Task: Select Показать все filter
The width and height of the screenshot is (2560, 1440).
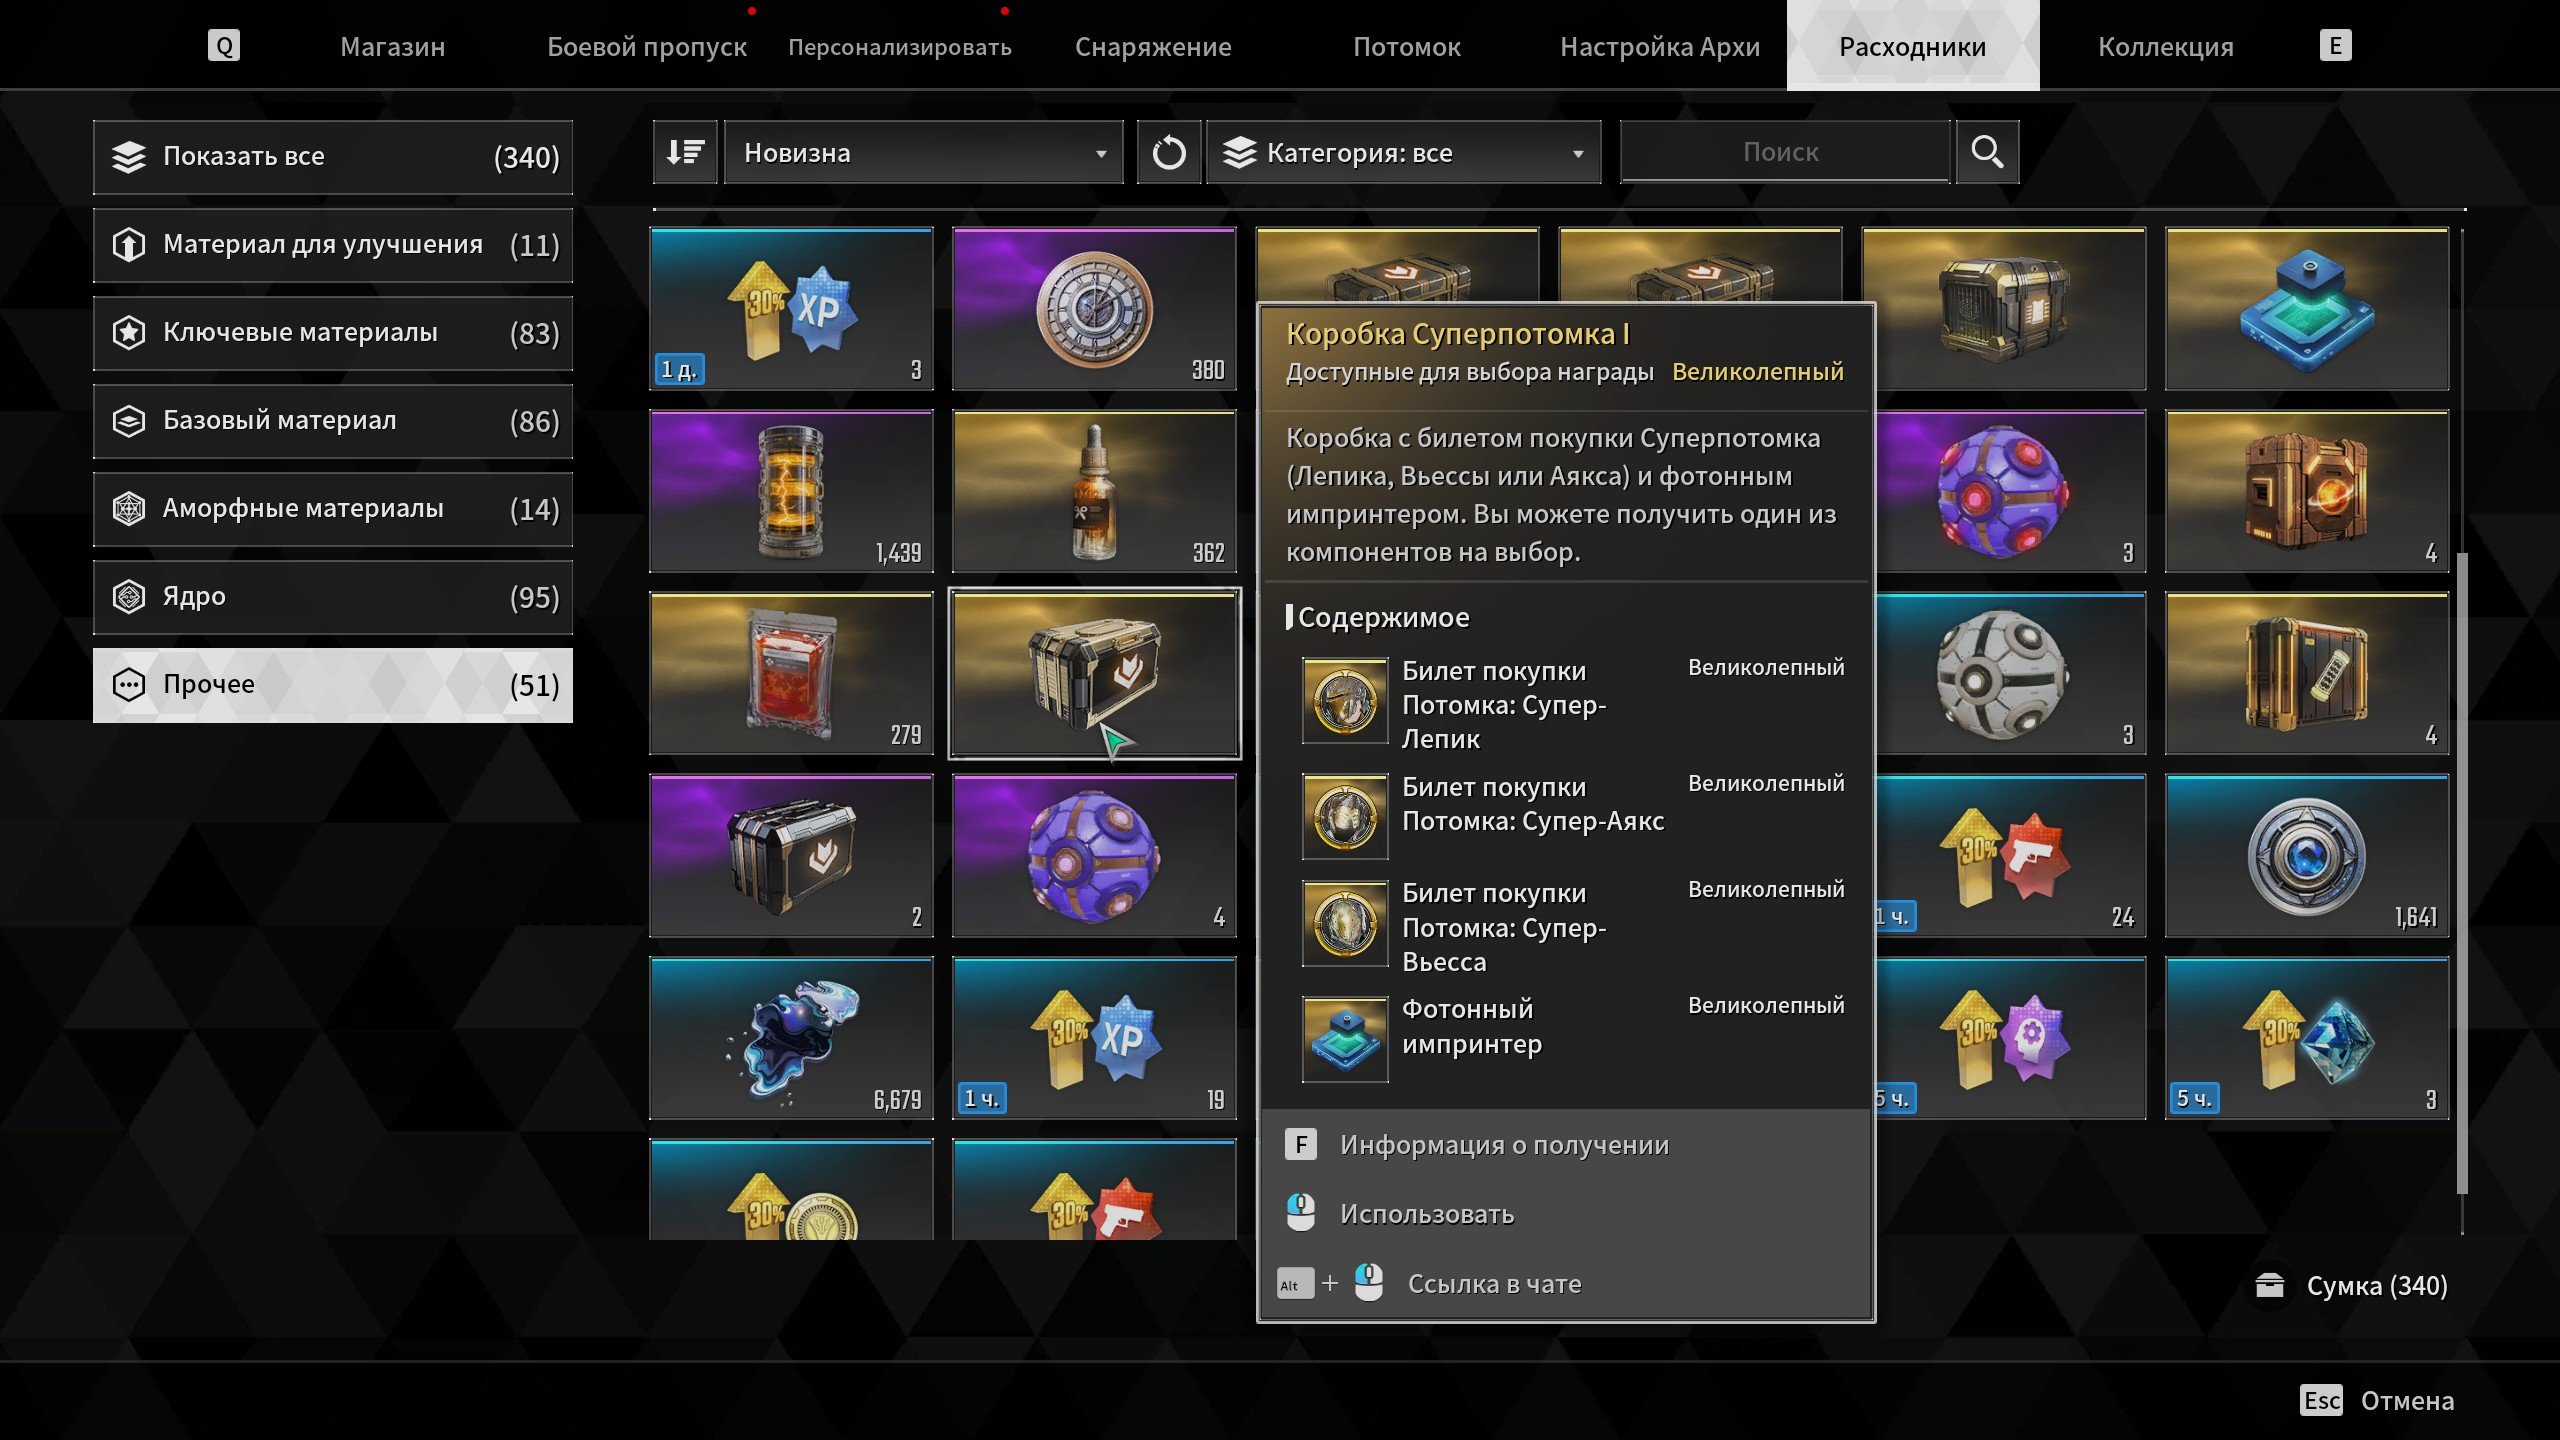Action: coord(333,157)
